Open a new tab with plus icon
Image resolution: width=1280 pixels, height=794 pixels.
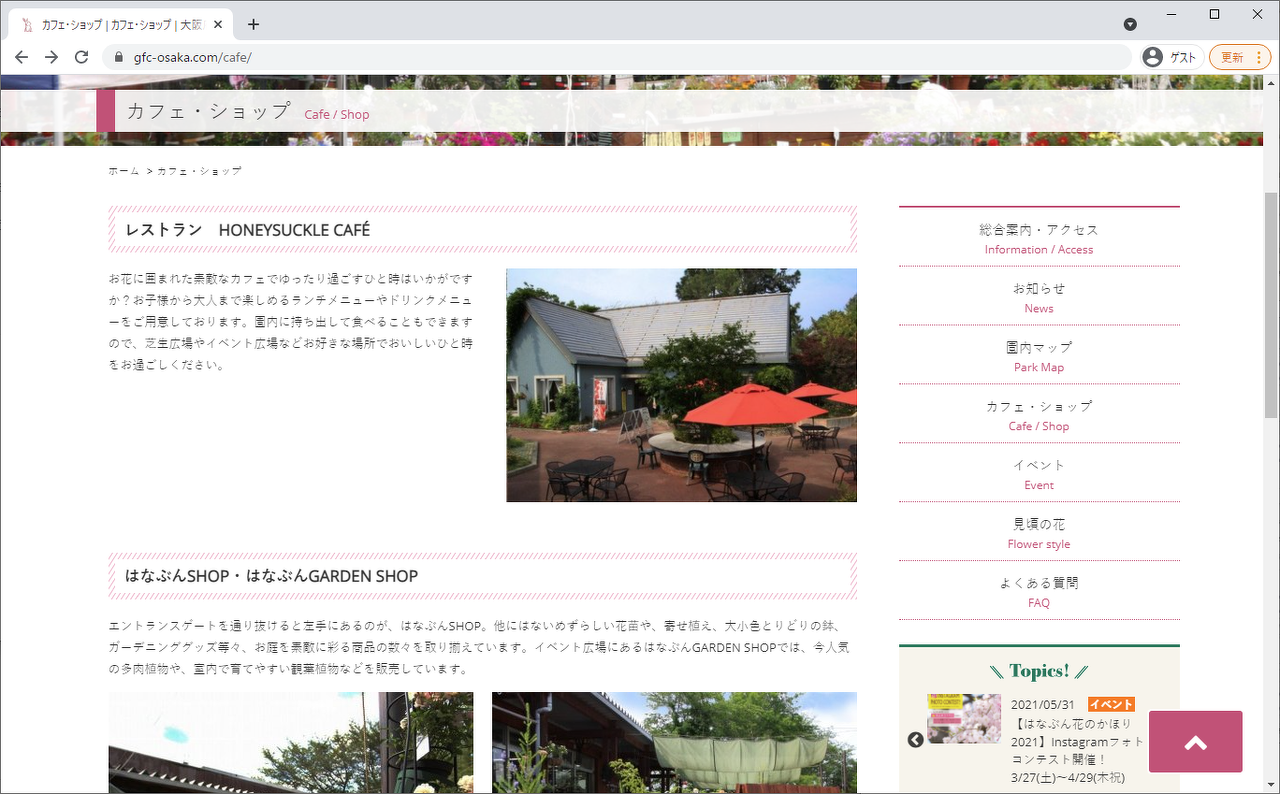(253, 24)
